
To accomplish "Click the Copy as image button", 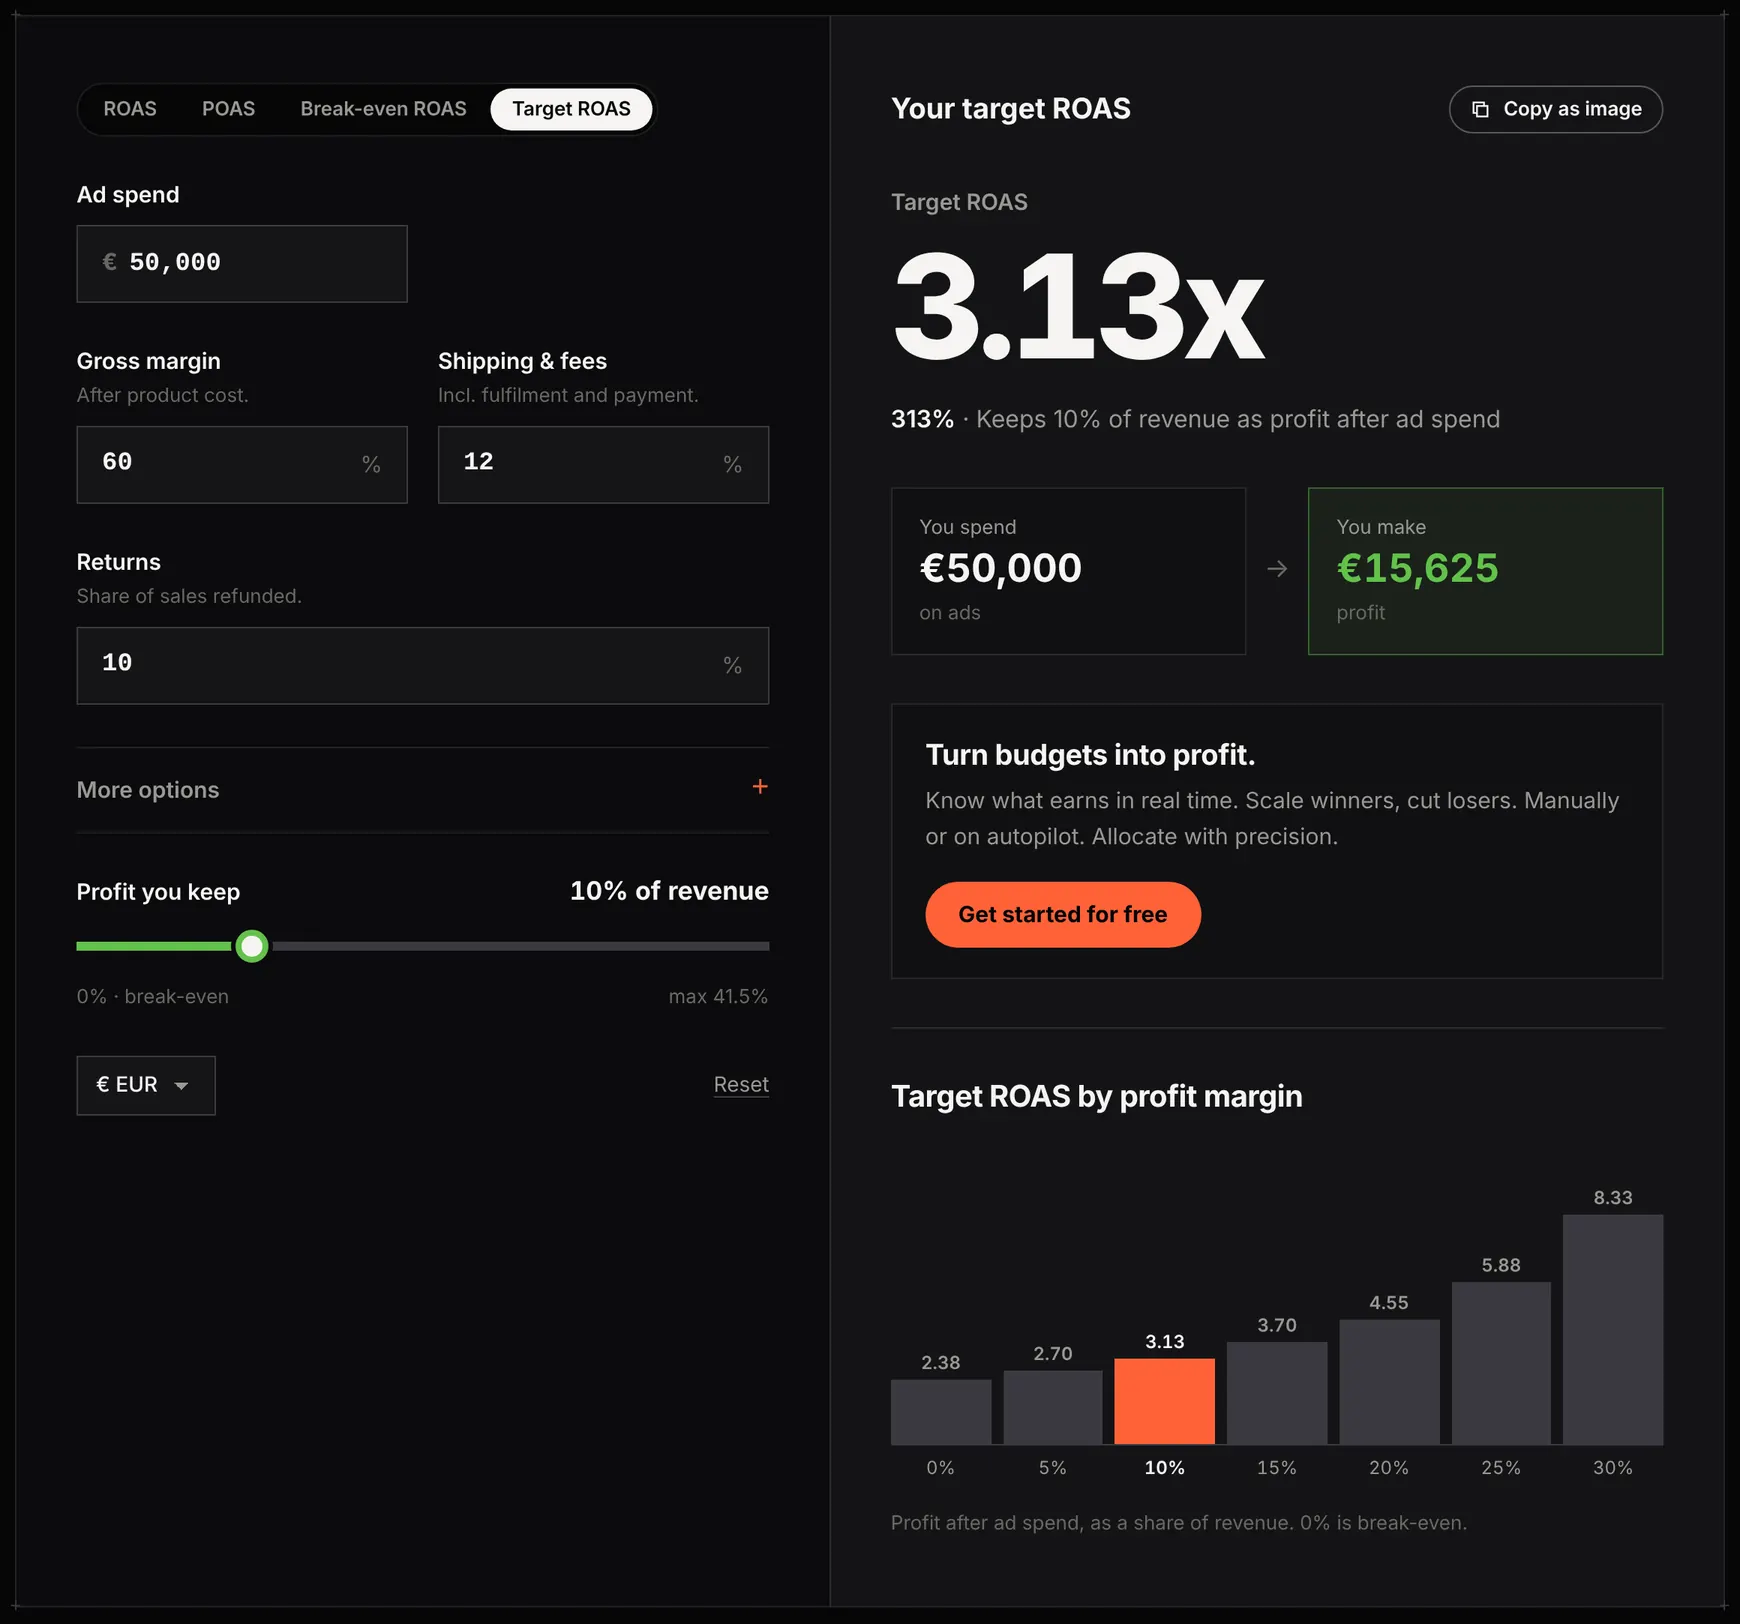I will [x=1555, y=109].
